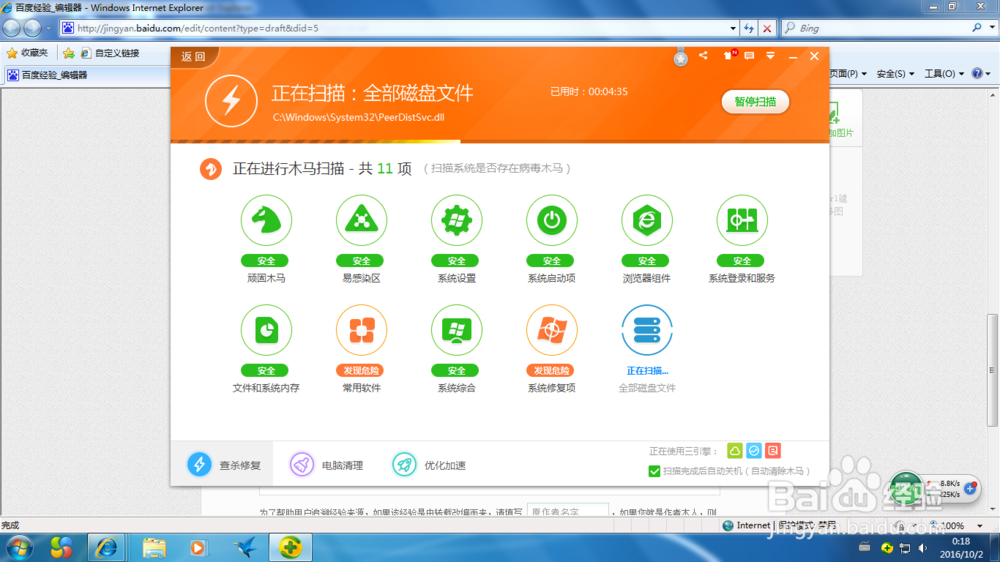
Task: Click the 文件和系统内存 icon
Action: pyautogui.click(x=266, y=330)
